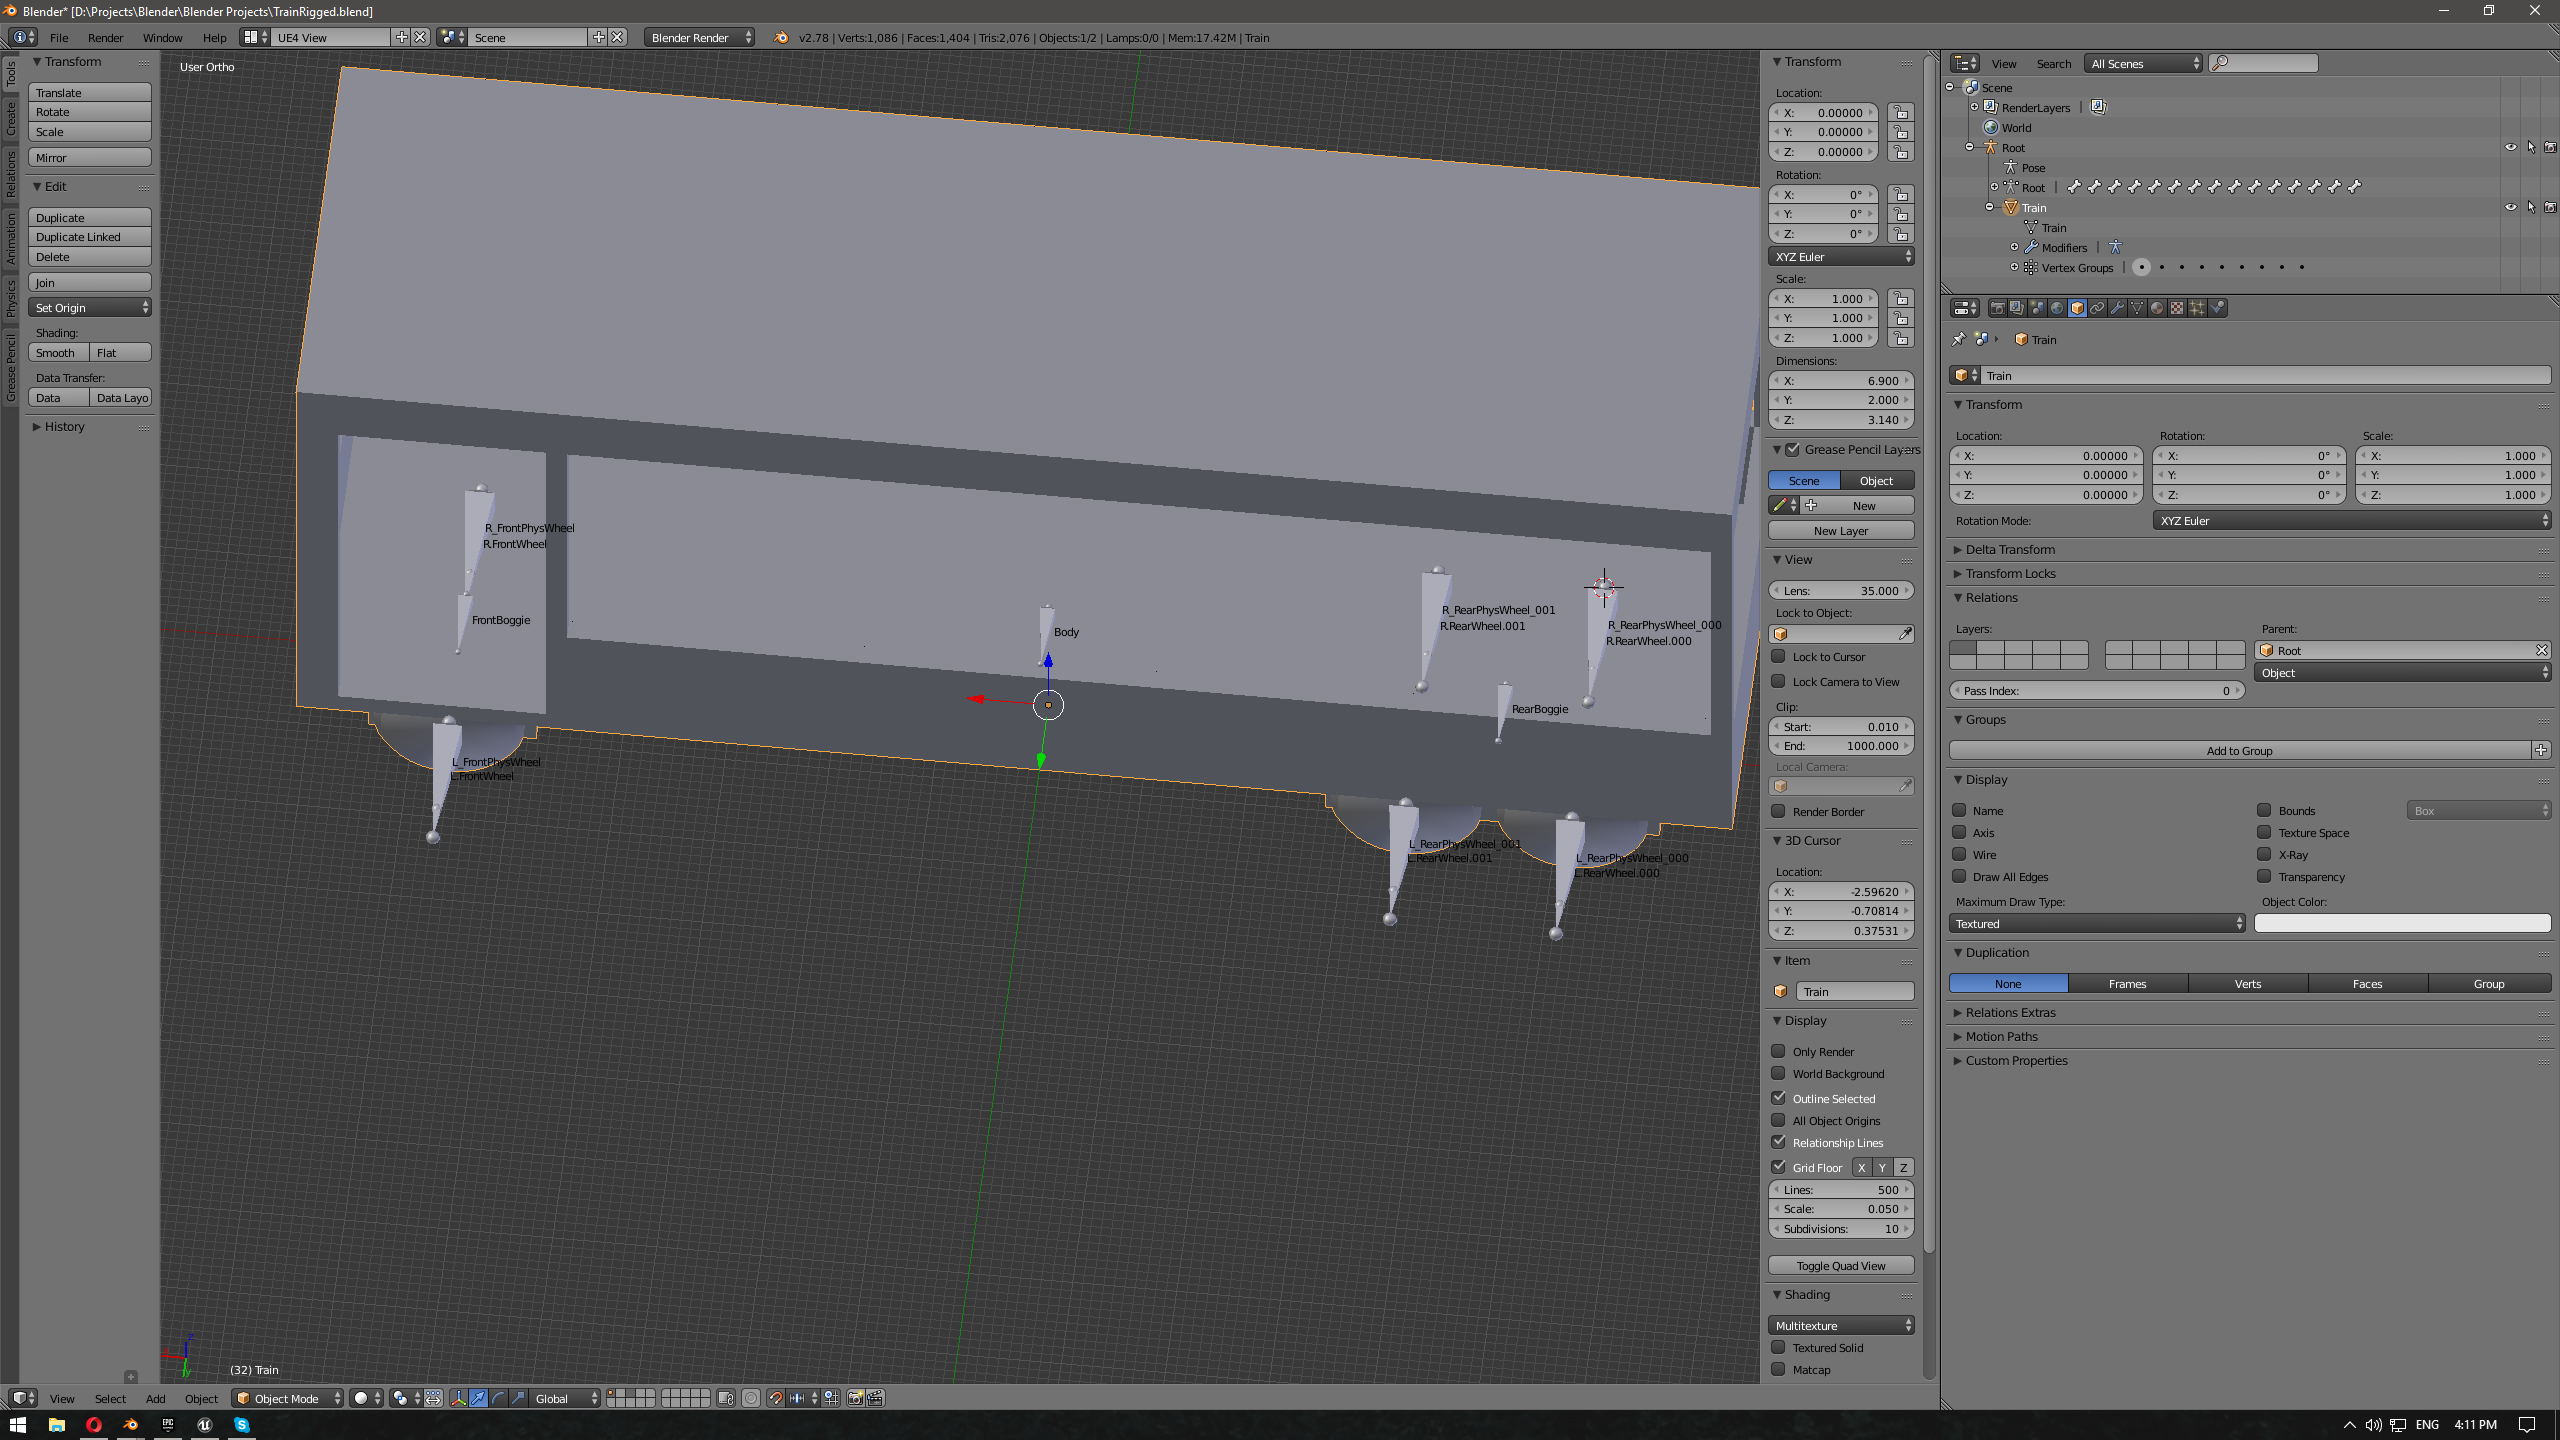Open the Modifiers tab (wrench icon)
The width and height of the screenshot is (2560, 1440).
pyautogui.click(x=2117, y=308)
